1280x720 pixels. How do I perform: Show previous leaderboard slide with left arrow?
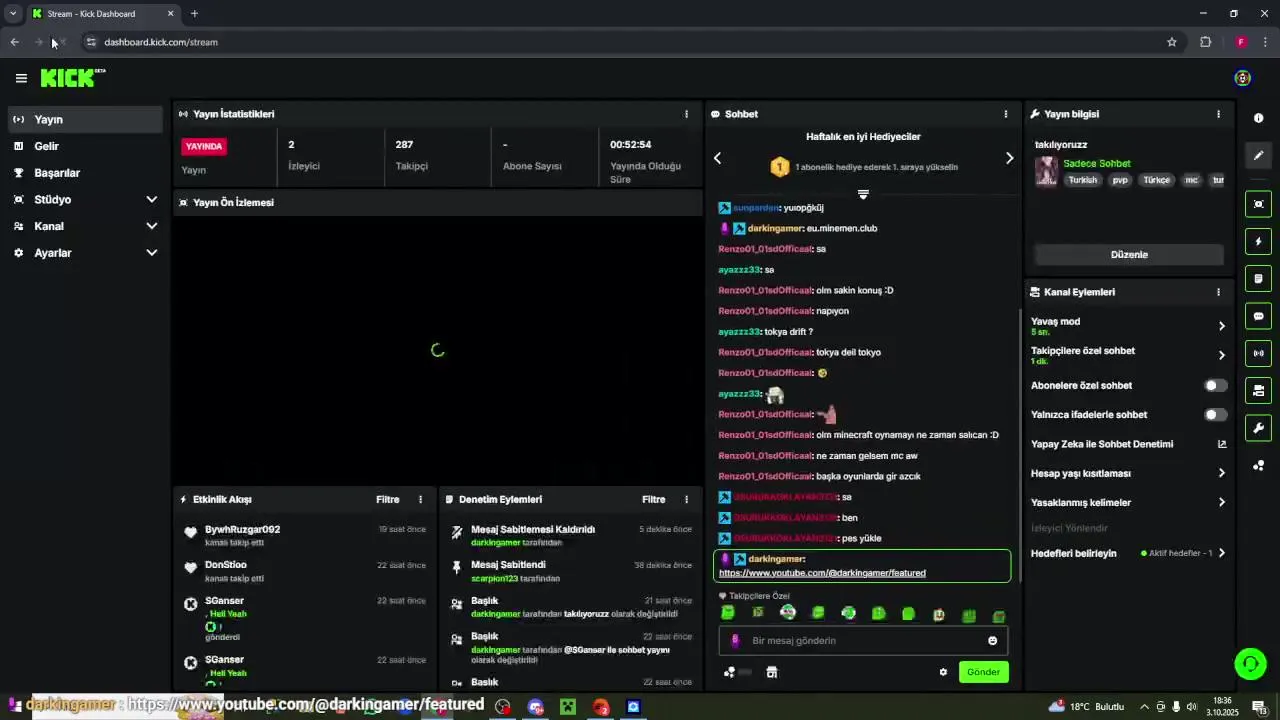[x=717, y=158]
